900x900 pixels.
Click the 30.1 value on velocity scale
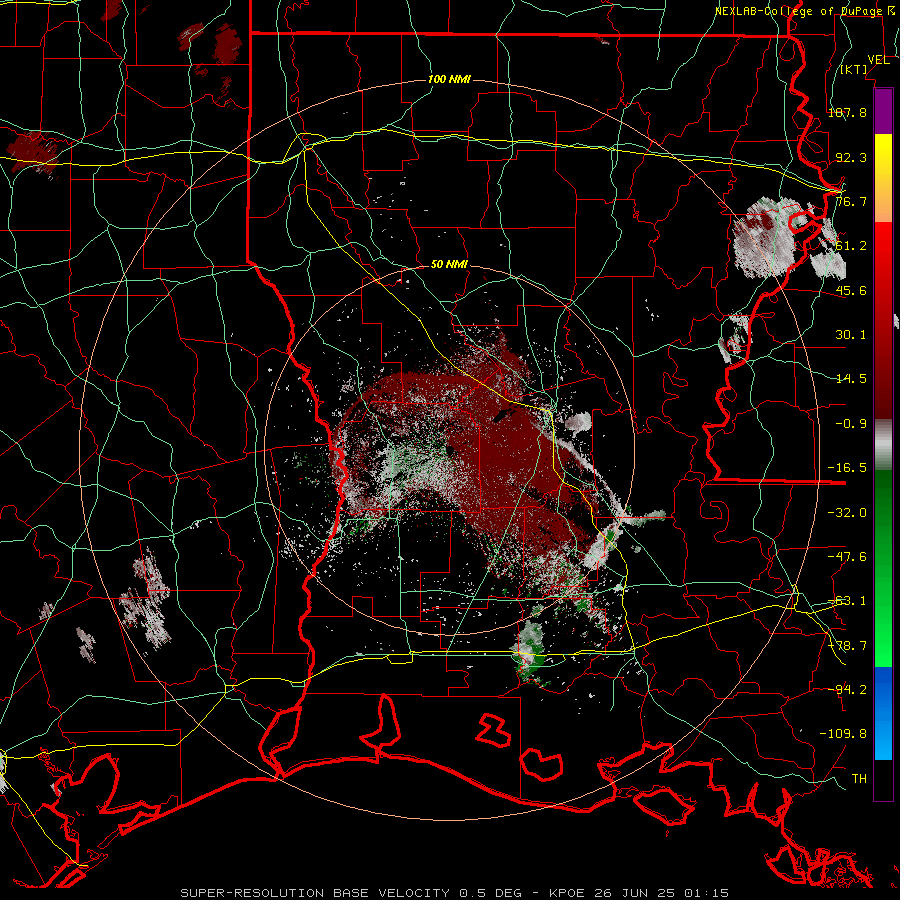pos(851,335)
